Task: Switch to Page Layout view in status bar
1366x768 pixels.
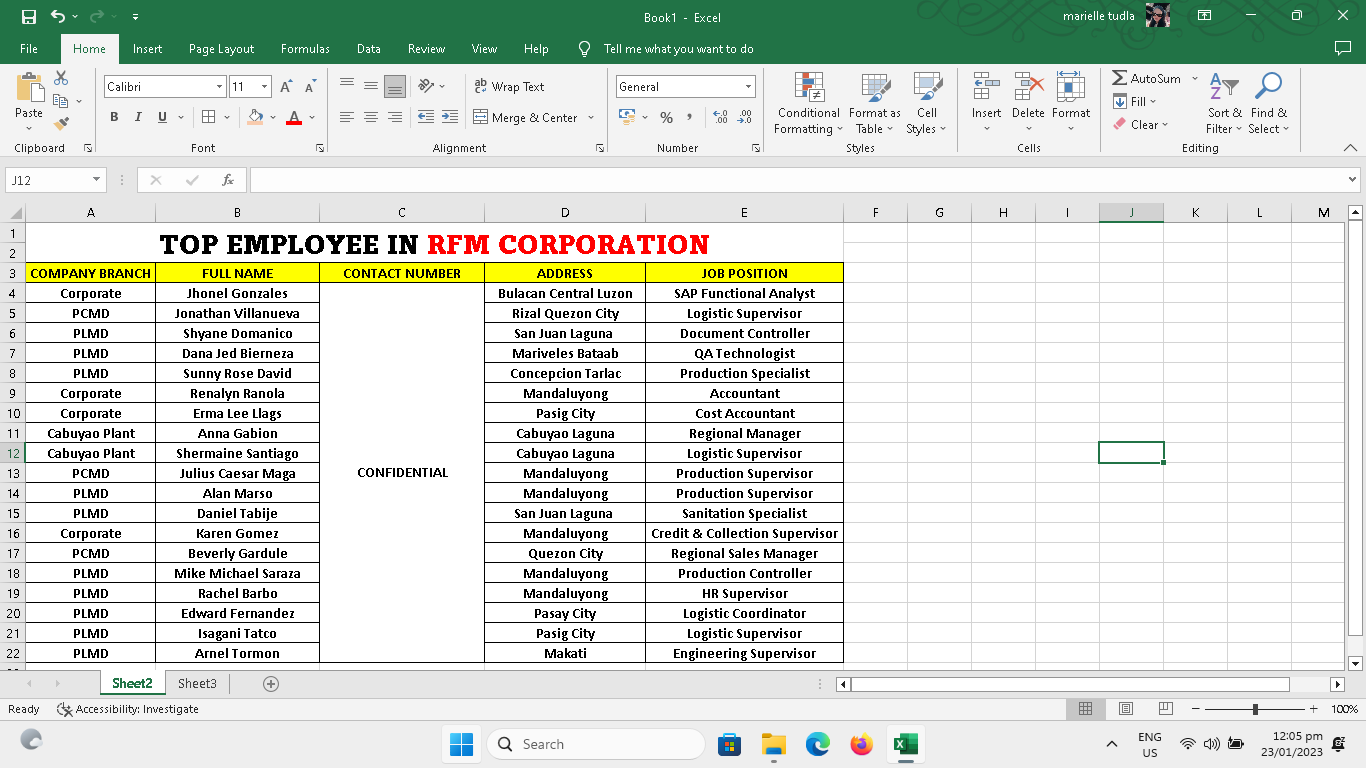Action: point(1126,709)
